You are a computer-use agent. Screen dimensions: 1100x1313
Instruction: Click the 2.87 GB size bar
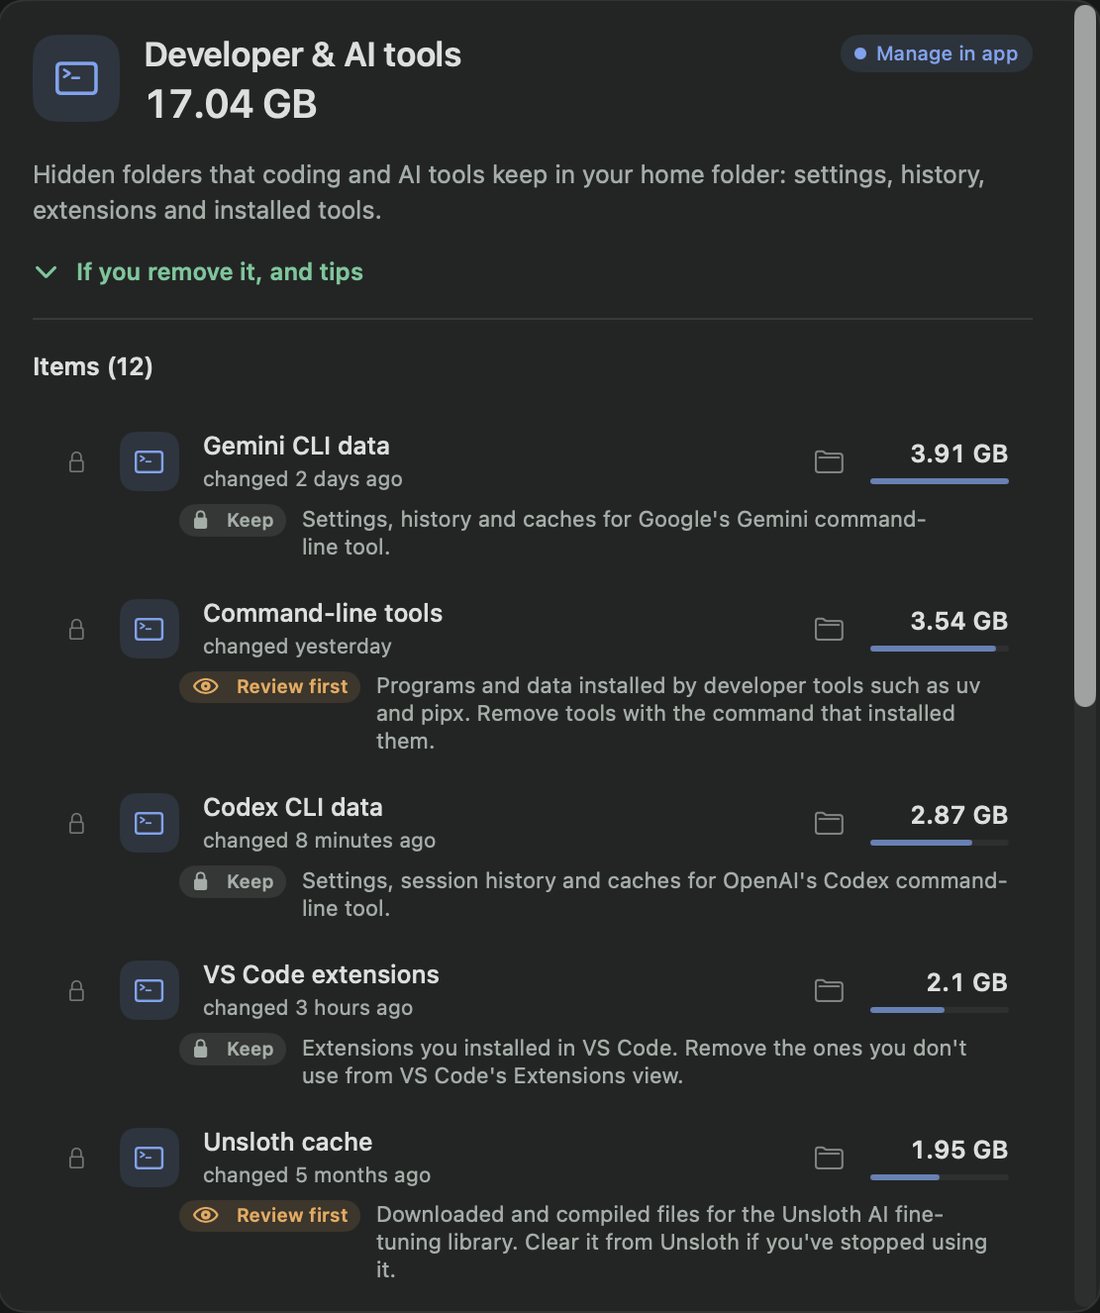tap(939, 842)
